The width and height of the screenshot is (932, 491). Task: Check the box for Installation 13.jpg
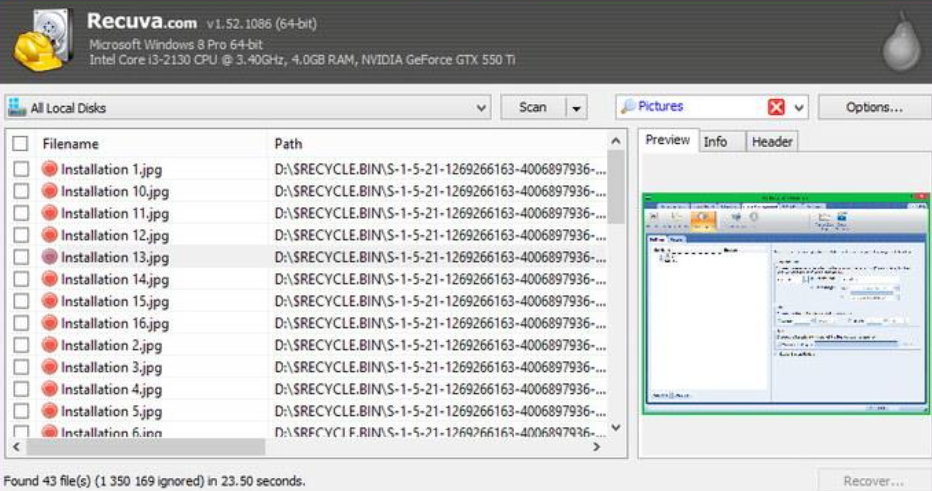21,257
